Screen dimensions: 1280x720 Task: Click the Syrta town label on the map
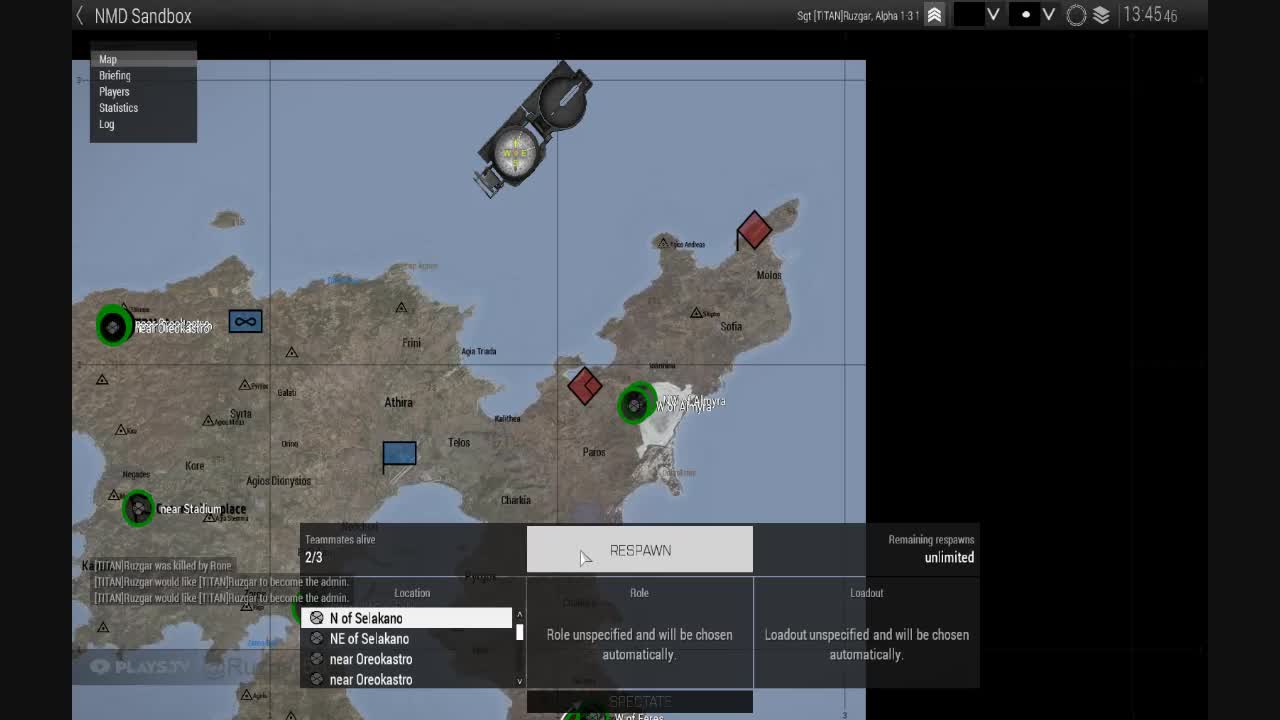pyautogui.click(x=240, y=413)
